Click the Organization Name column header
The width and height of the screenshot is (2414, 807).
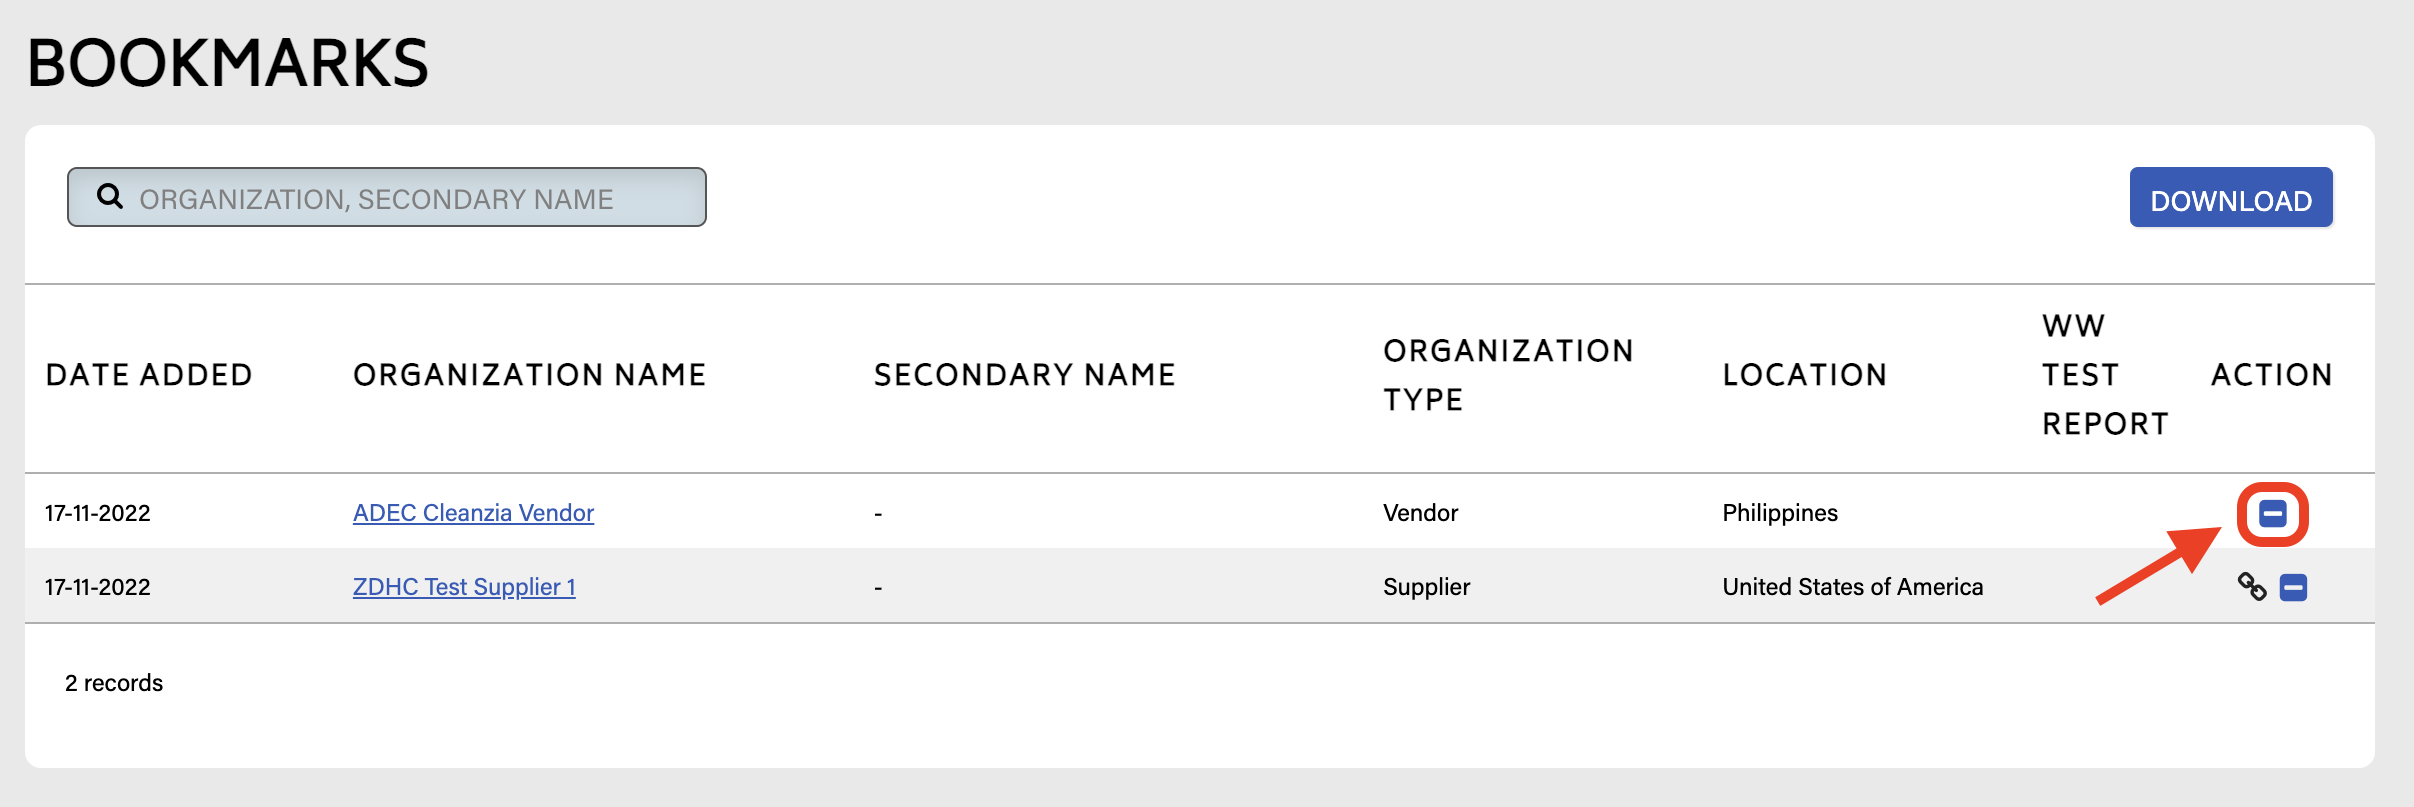tap(529, 375)
